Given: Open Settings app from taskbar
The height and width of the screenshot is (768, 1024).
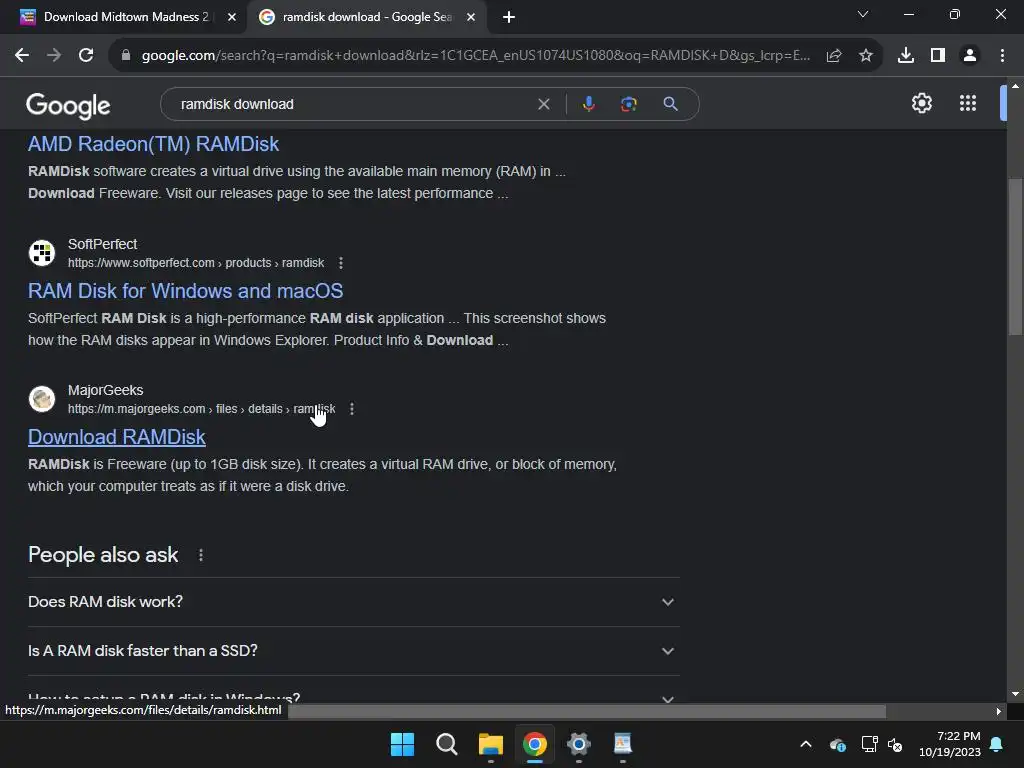Looking at the screenshot, I should [579, 744].
